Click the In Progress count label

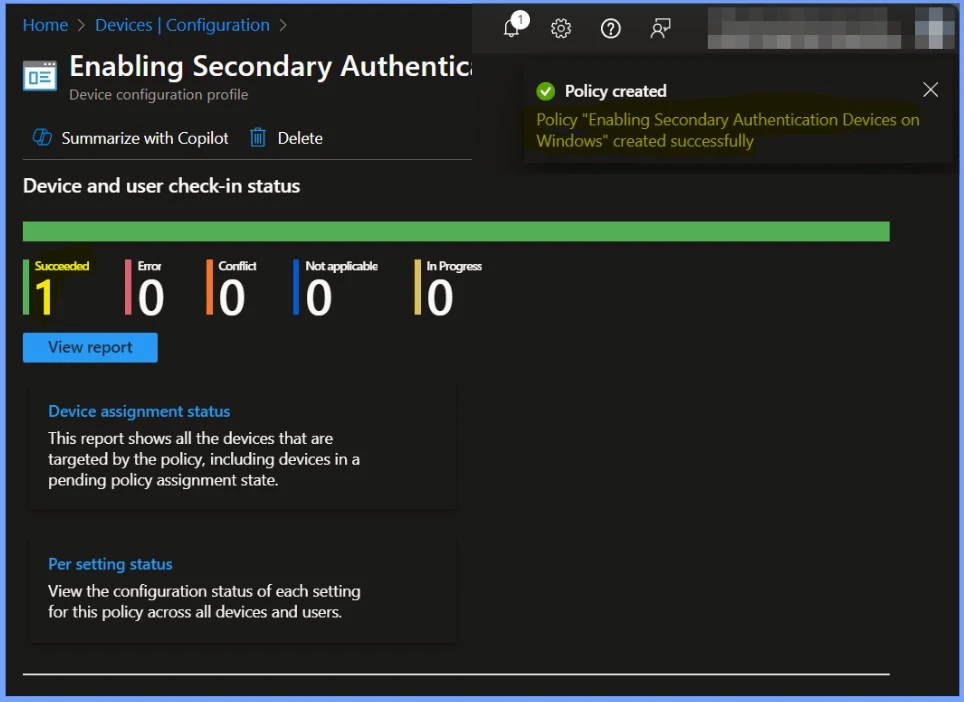tap(454, 266)
